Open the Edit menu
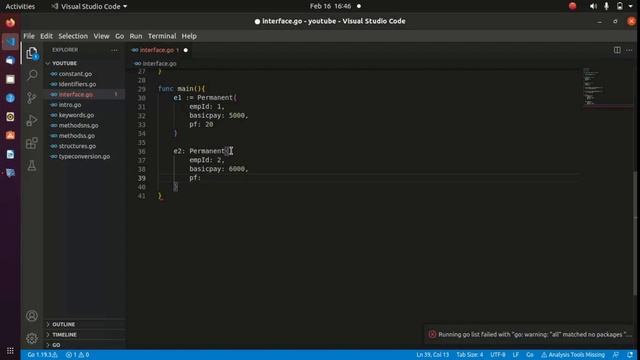Screen dimensions: 640x360 46,36
